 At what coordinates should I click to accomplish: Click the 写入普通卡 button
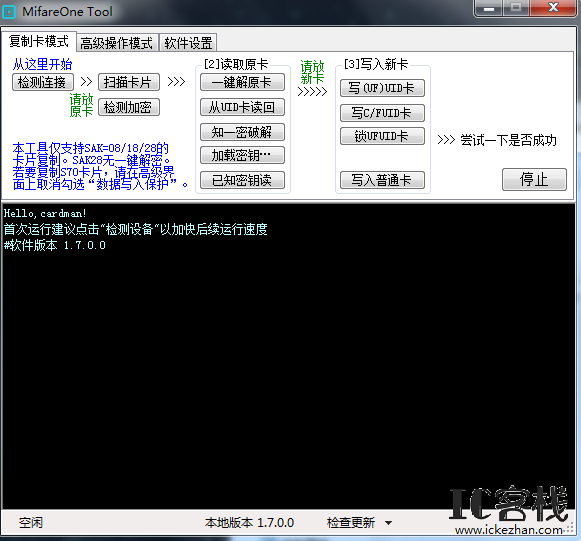pos(382,180)
